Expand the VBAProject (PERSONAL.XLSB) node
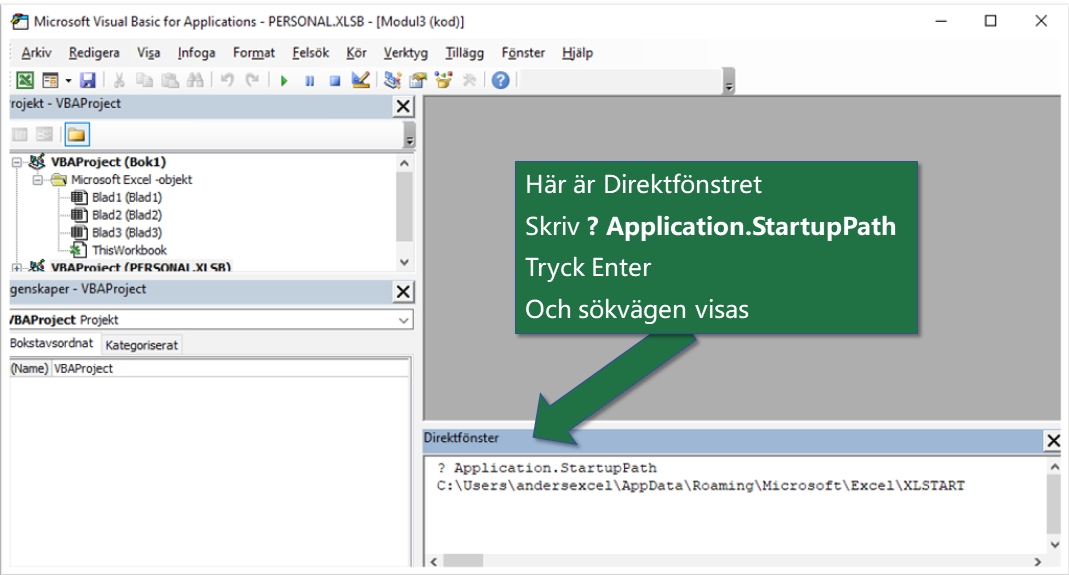The width and height of the screenshot is (1069, 575). coord(17,268)
